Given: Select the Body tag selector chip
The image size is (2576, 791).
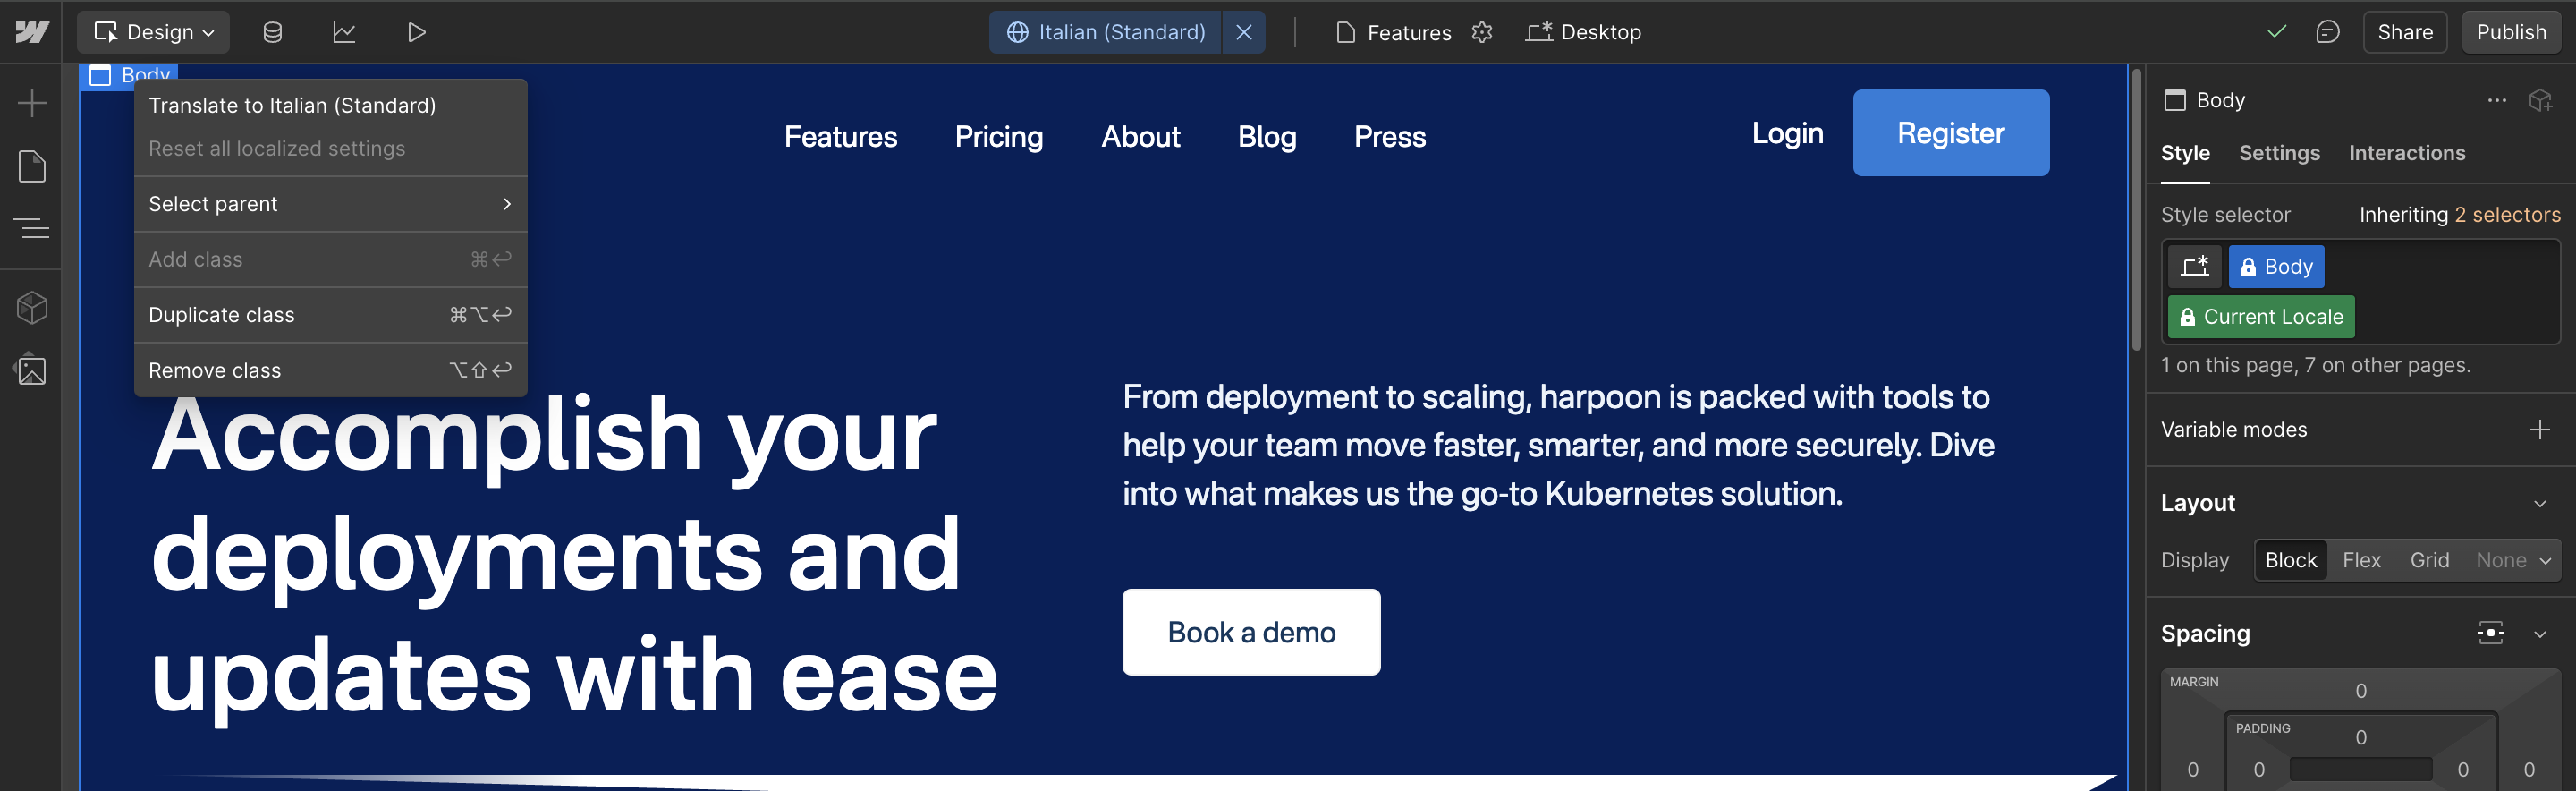Looking at the screenshot, I should point(2276,266).
